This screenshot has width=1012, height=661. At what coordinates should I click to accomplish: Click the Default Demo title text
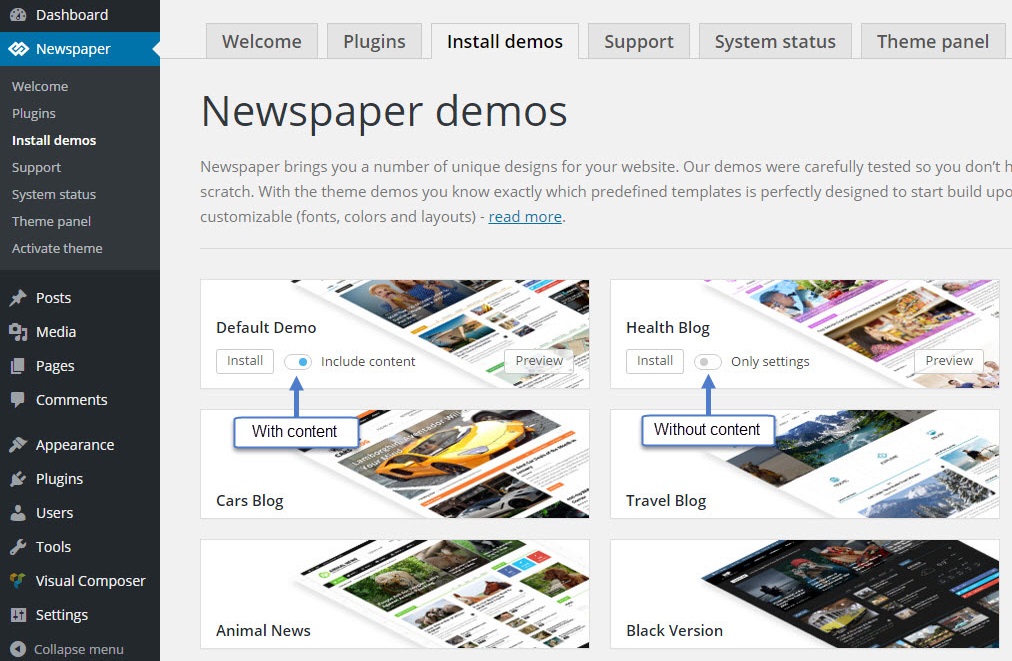tap(266, 327)
